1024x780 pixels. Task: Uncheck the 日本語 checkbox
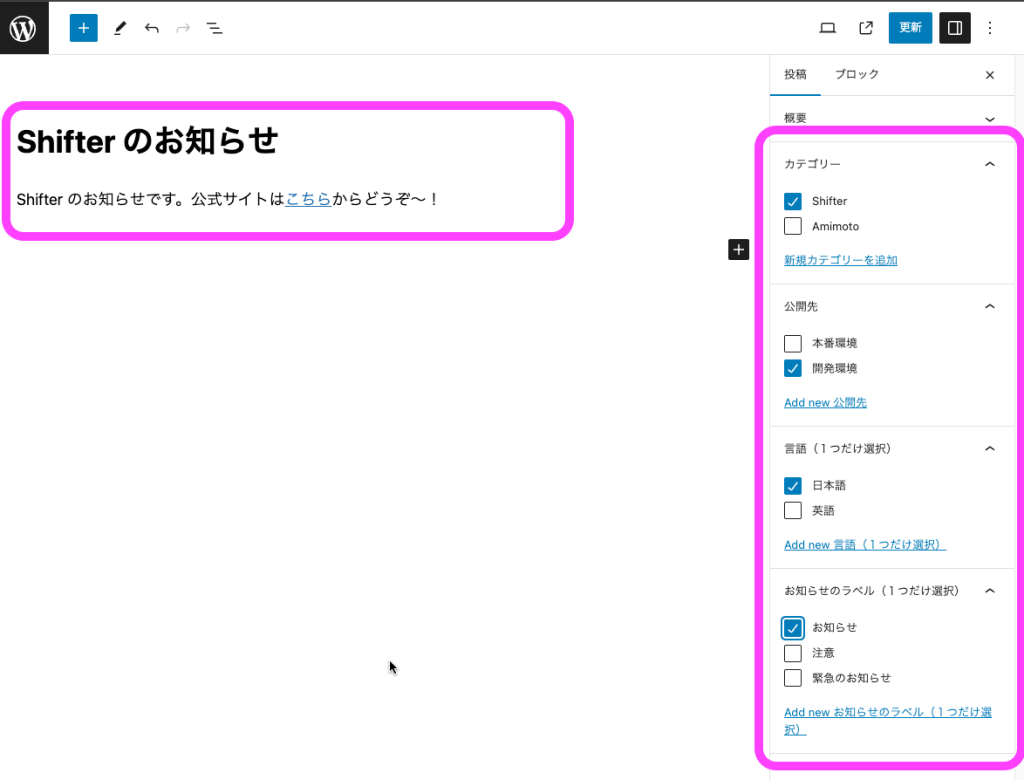[x=793, y=486]
